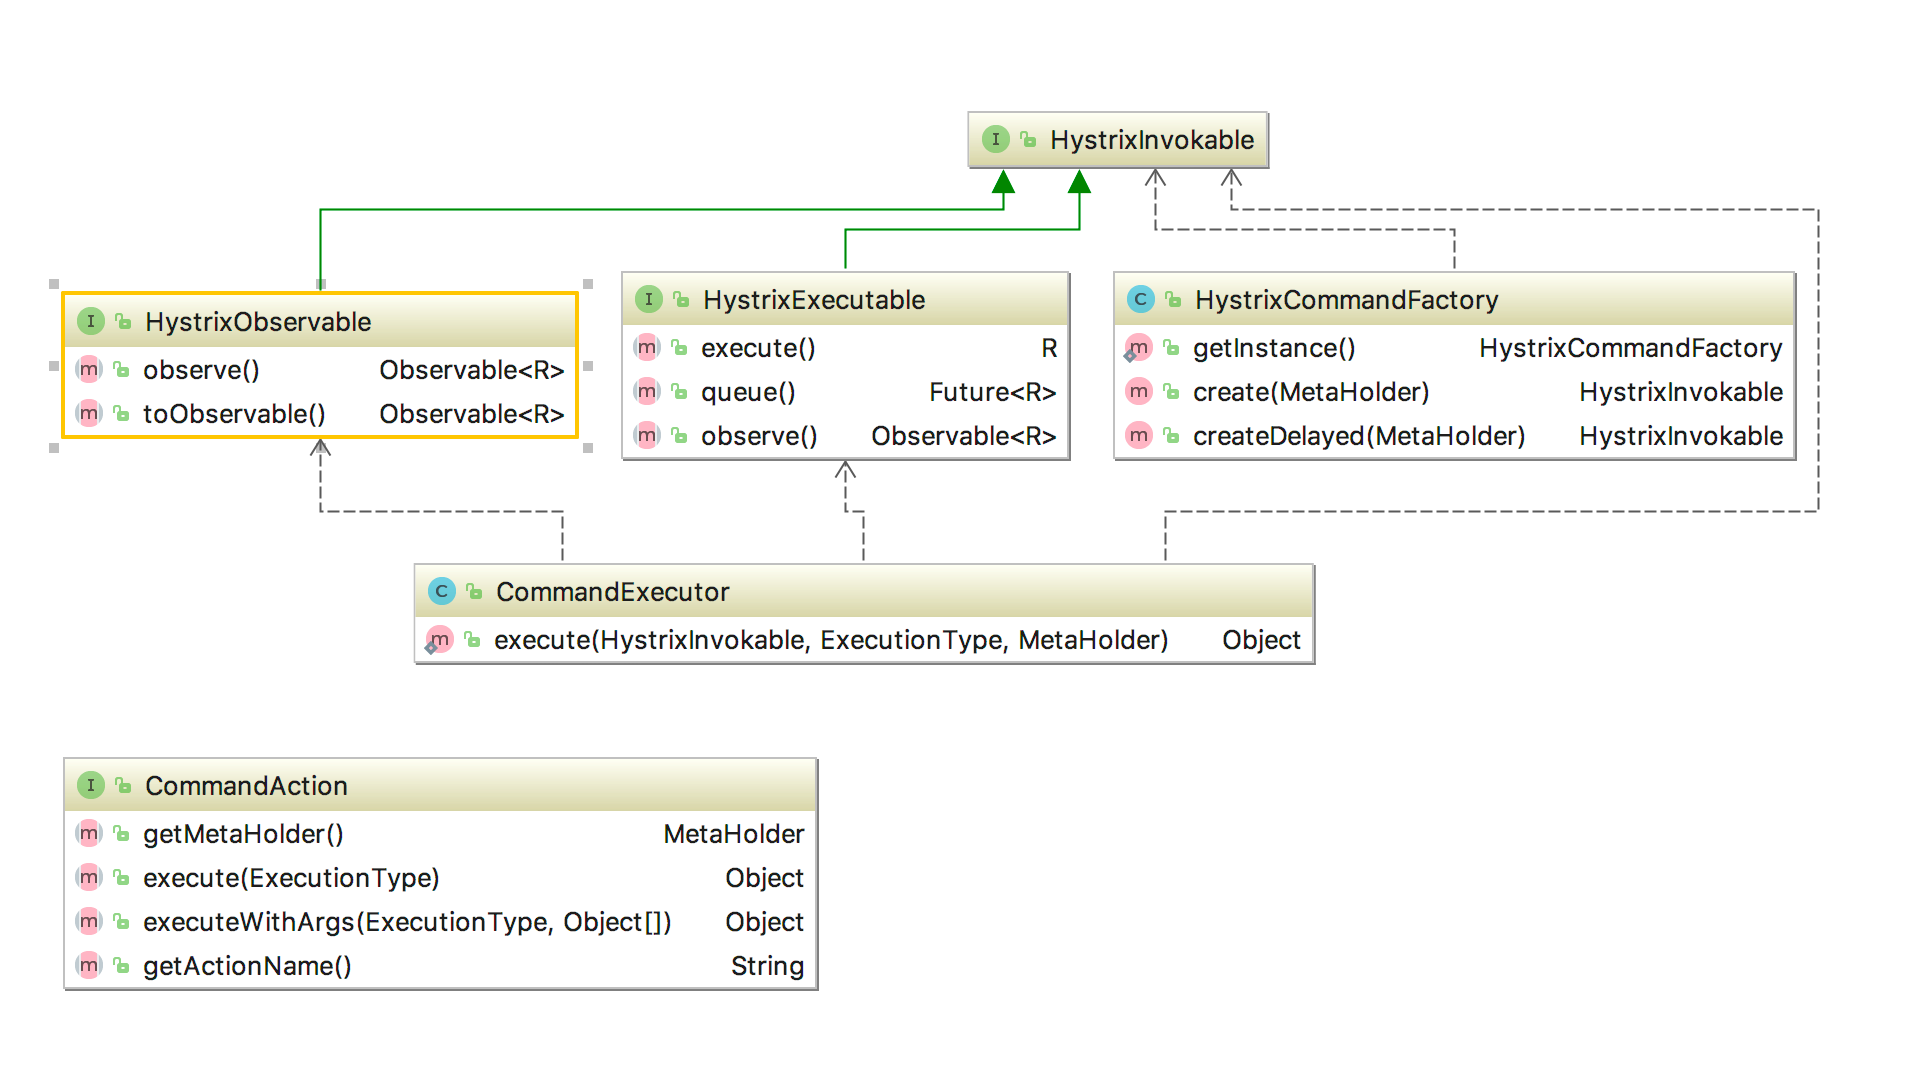Screen dimensions: 1918x1082
Task: Select the HystrixObservable title text
Action: 258,322
